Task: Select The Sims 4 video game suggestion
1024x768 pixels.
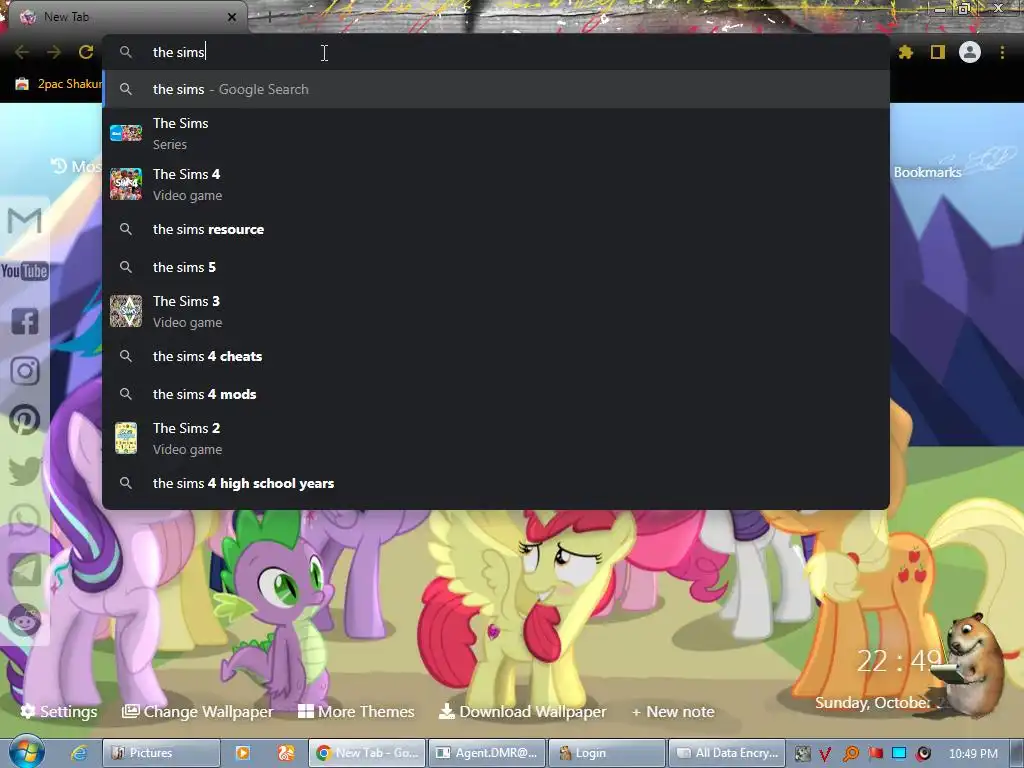Action: coord(496,184)
